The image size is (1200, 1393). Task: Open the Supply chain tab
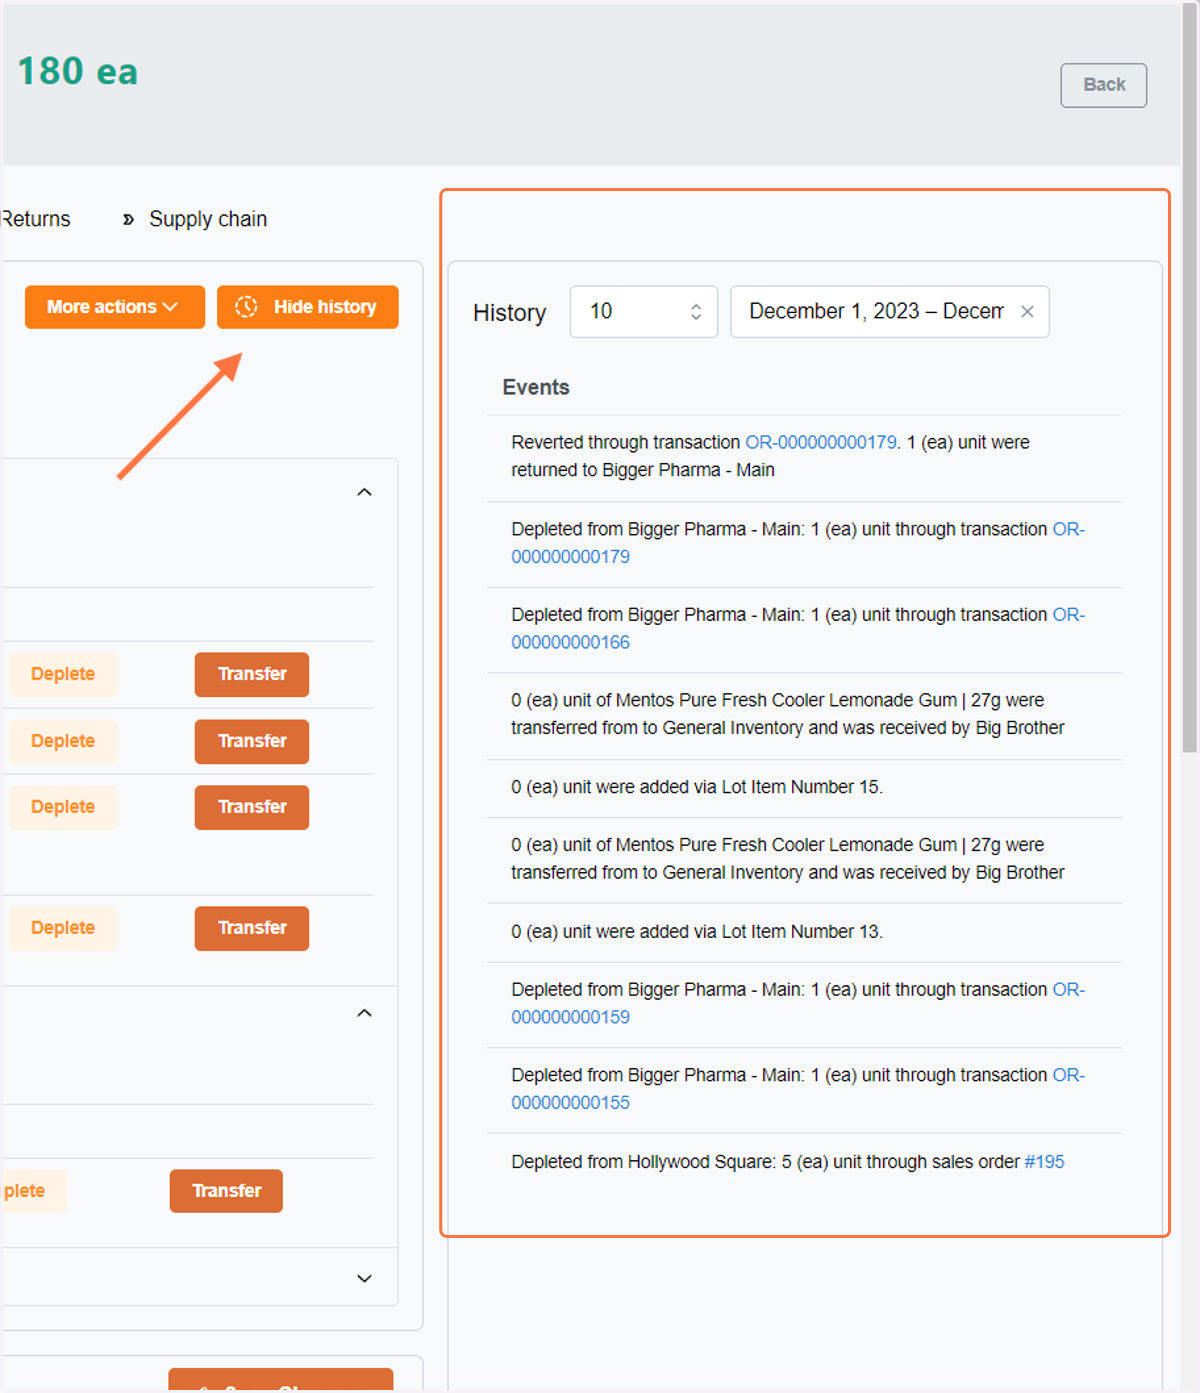pyautogui.click(x=208, y=219)
